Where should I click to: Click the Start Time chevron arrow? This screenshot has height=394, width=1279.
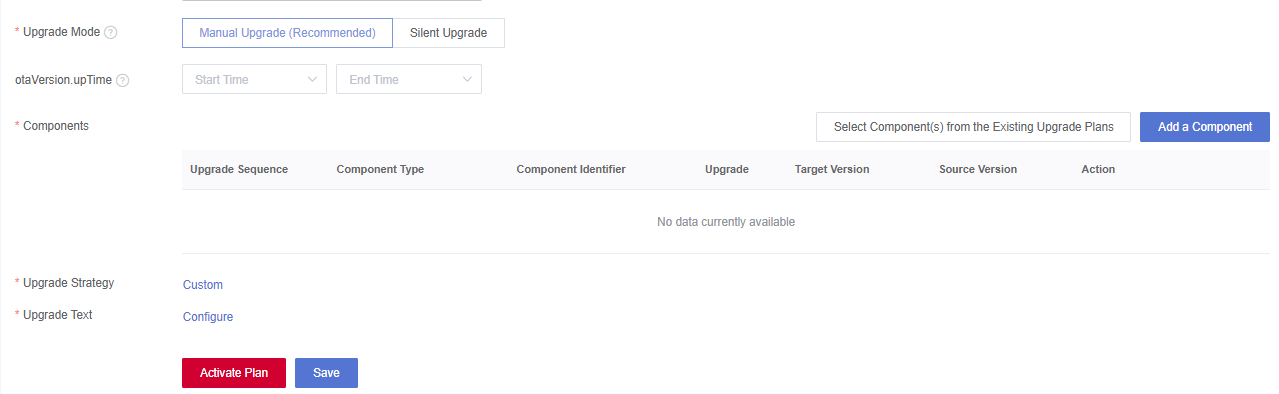[312, 79]
